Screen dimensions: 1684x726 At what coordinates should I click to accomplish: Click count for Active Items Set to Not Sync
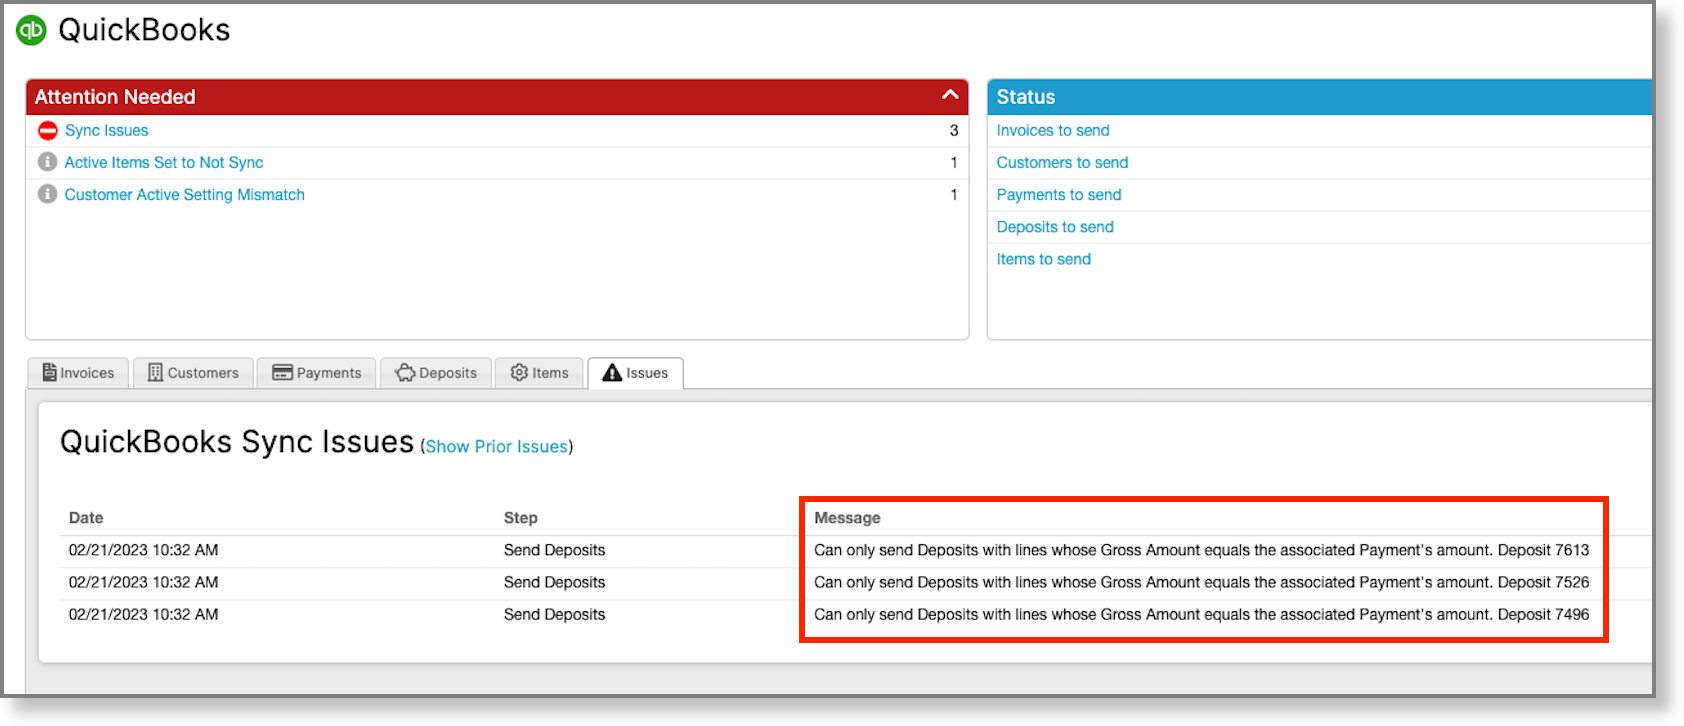[x=954, y=162]
